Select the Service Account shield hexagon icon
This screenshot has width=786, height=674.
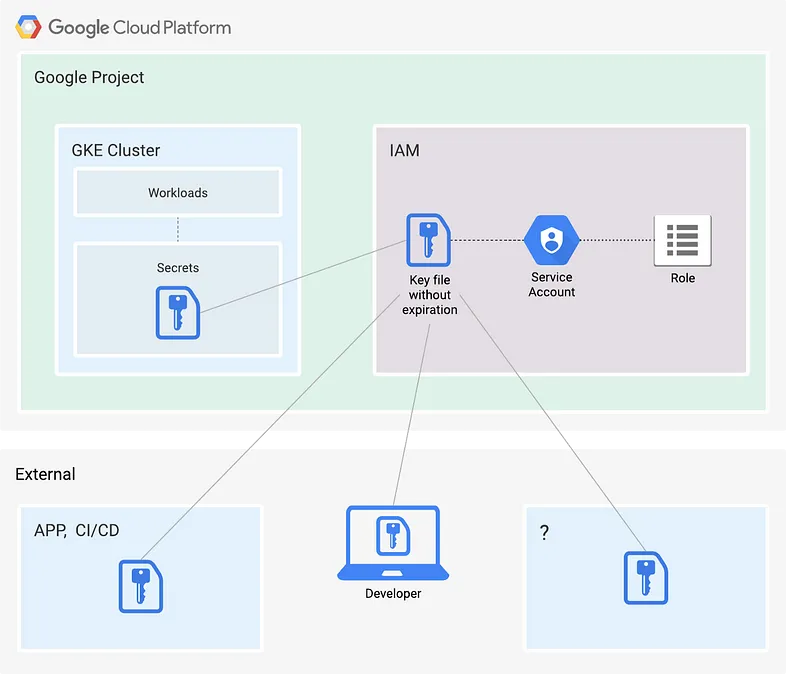551,240
